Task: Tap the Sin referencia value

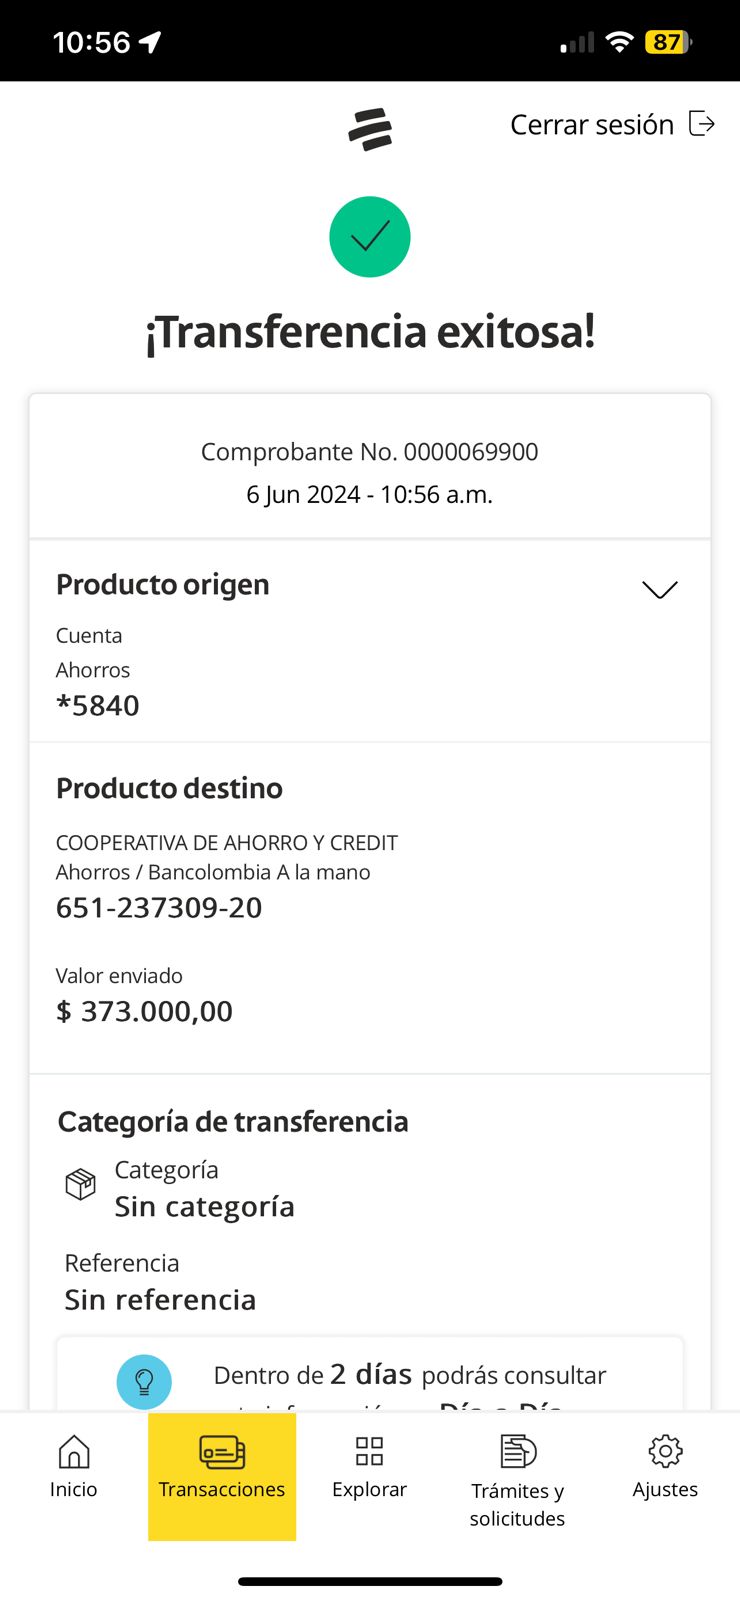Action: click(x=160, y=1300)
